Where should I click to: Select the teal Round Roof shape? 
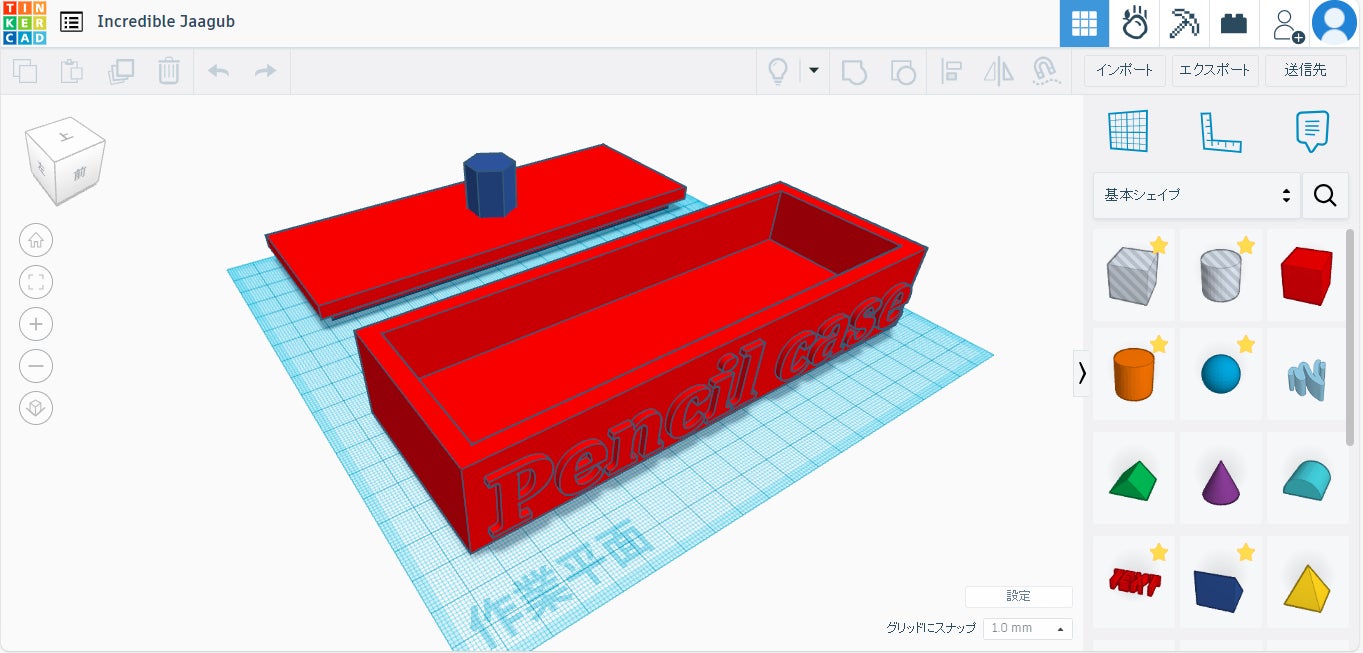1307,479
